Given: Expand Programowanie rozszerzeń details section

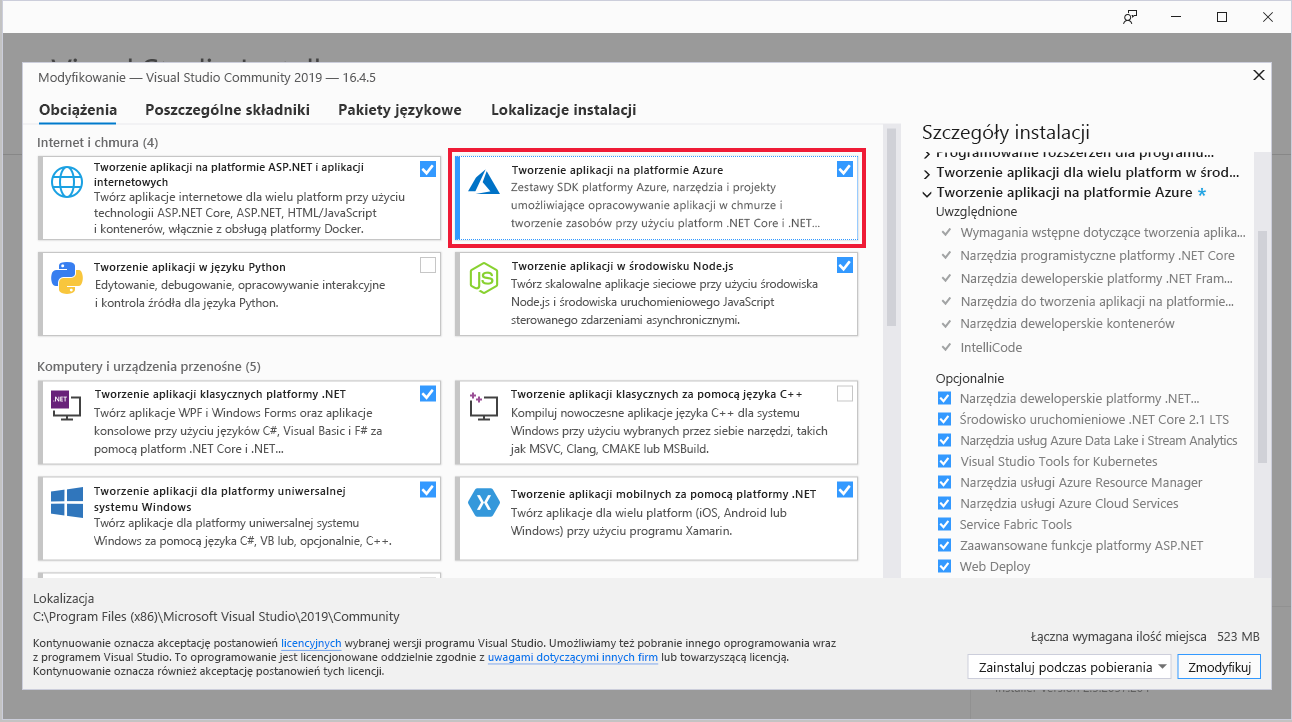Looking at the screenshot, I should (x=927, y=154).
